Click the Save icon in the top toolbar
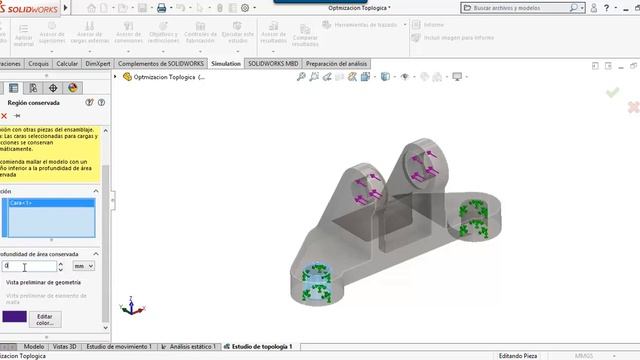640x360 pixels. coord(142,8)
